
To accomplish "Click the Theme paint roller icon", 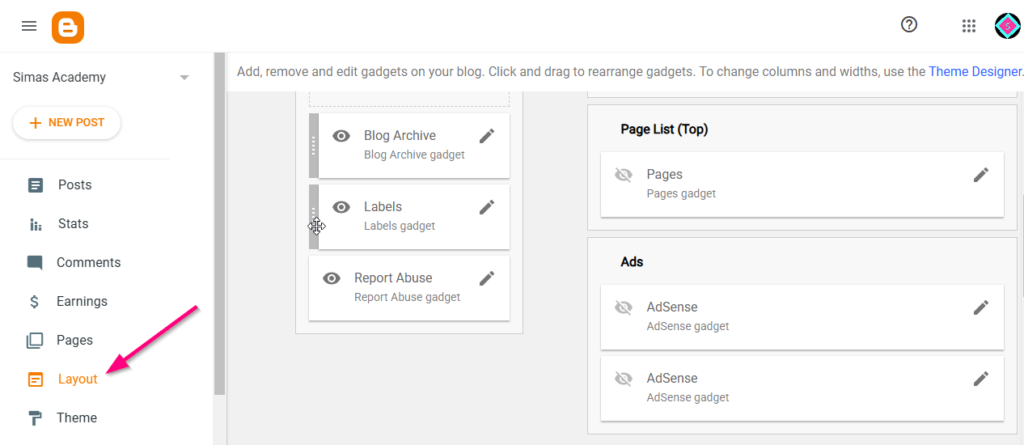I will 35,418.
